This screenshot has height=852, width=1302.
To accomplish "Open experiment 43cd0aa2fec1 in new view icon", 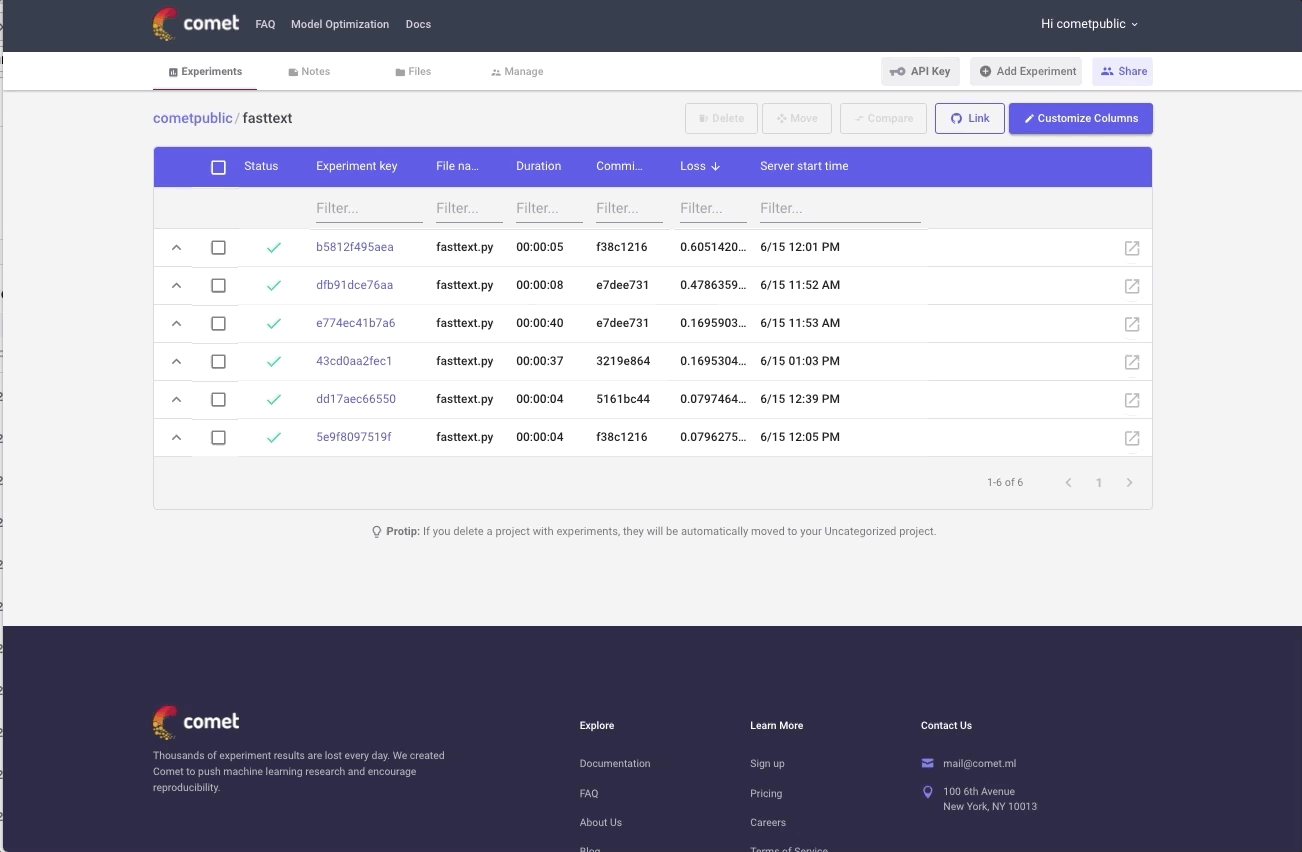I will pyautogui.click(x=1132, y=362).
